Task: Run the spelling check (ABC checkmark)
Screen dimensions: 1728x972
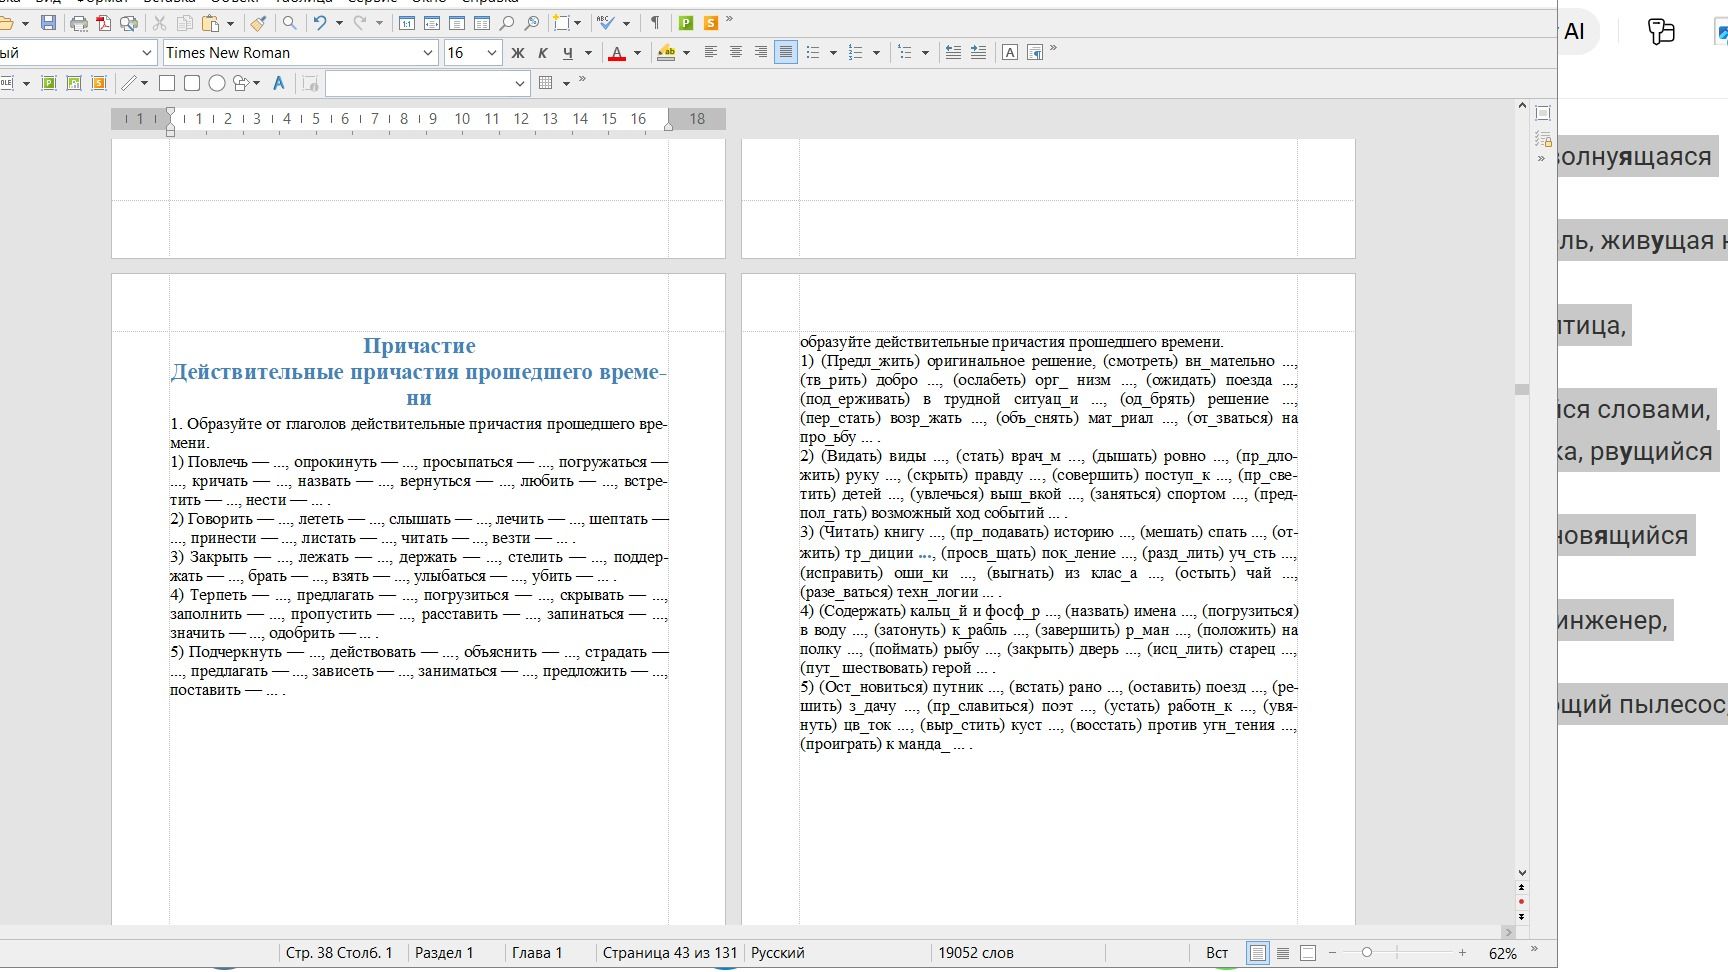Action: pos(606,22)
